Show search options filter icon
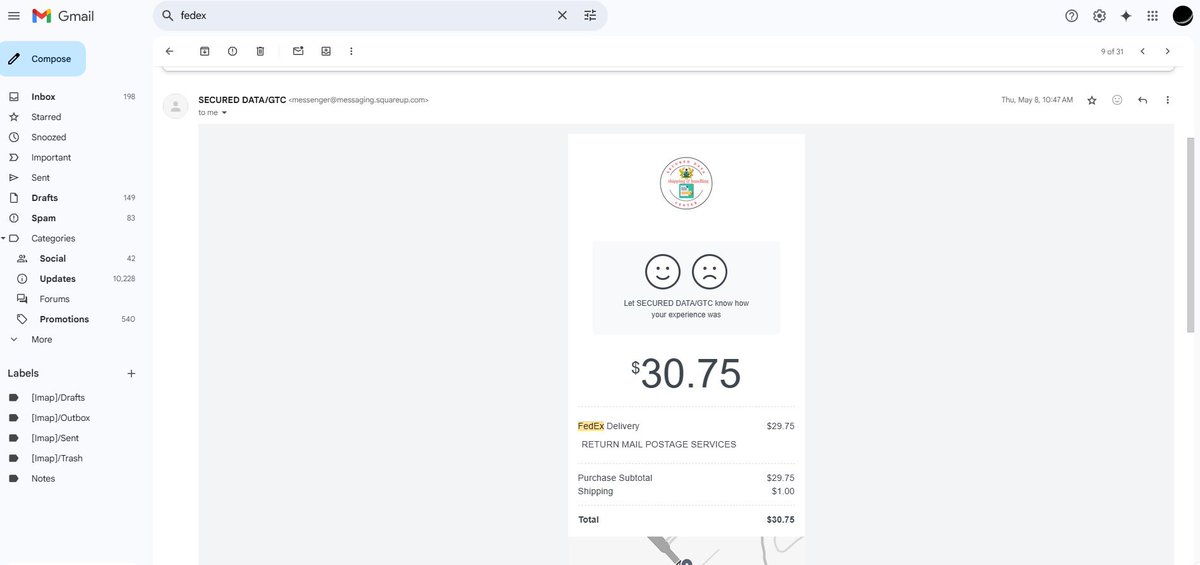 coord(590,16)
